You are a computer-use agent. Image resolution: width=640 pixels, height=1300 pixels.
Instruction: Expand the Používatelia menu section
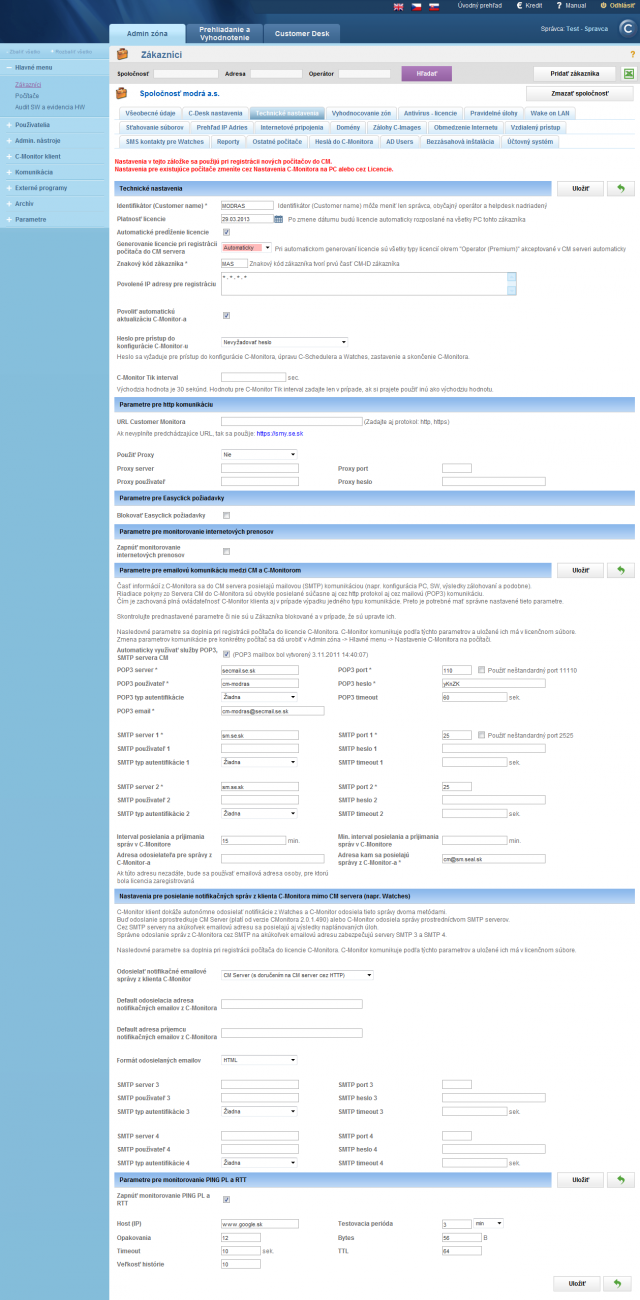tap(54, 125)
